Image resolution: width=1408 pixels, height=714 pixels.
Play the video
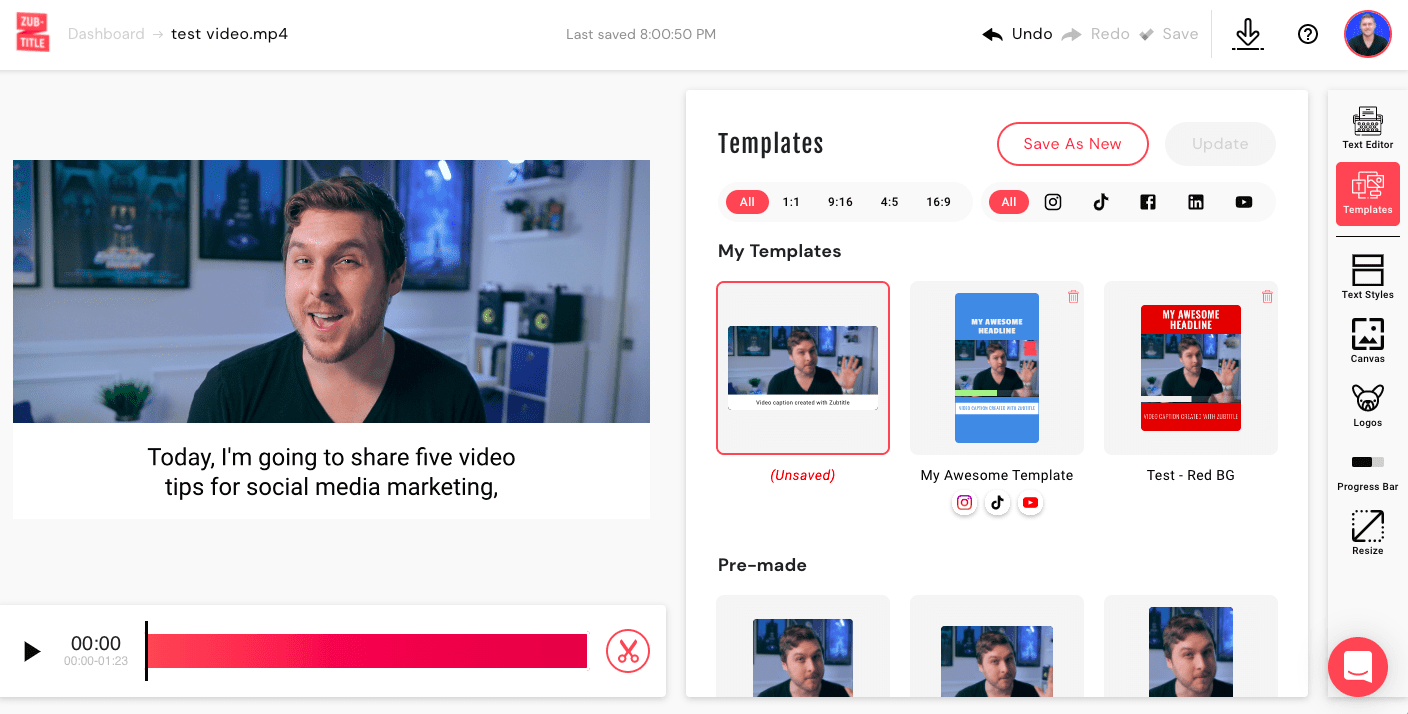click(32, 652)
